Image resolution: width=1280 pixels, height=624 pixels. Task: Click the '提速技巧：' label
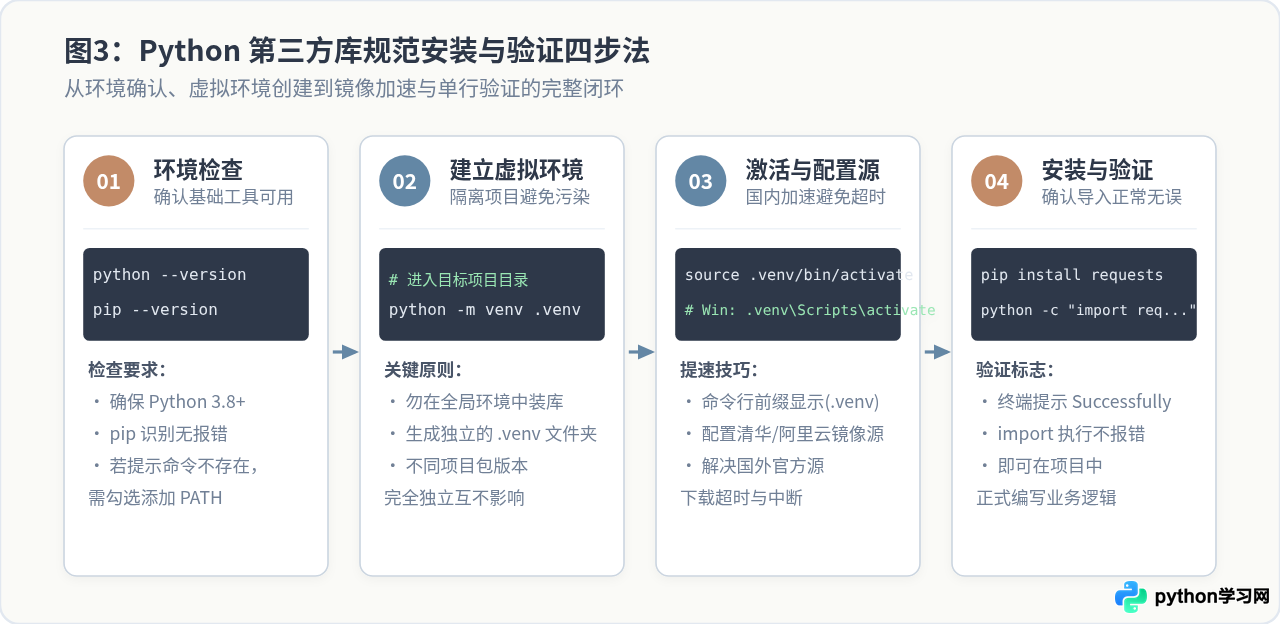(x=719, y=370)
